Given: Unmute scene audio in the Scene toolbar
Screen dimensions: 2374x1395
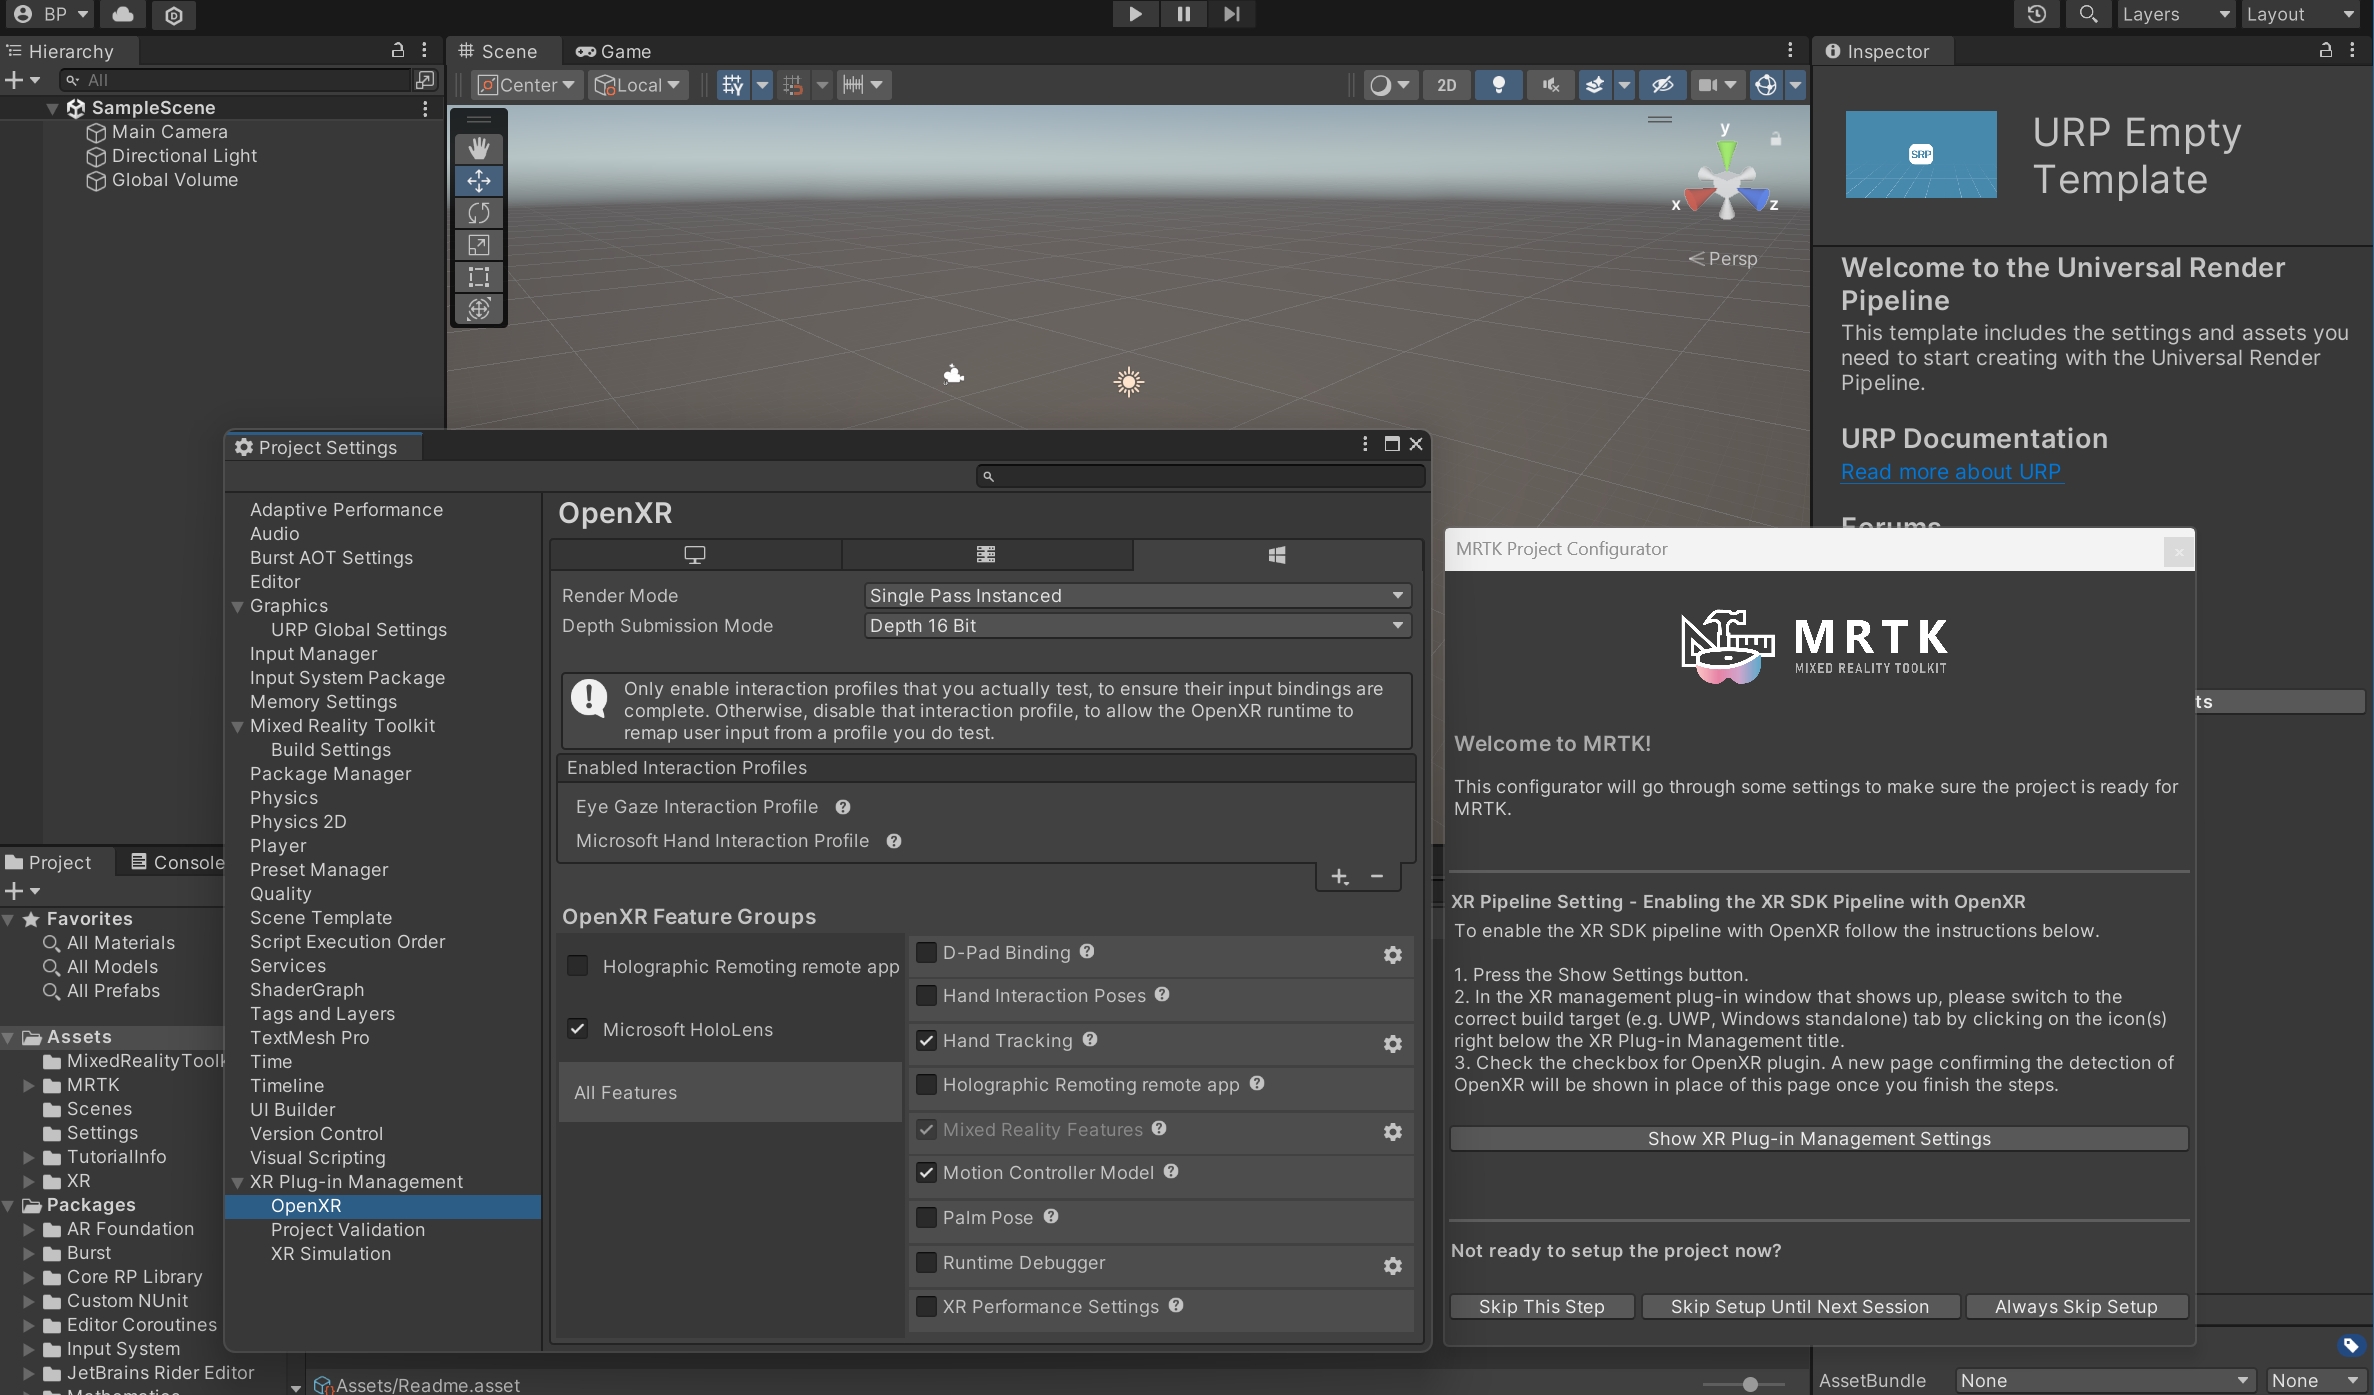Looking at the screenshot, I should click(x=1549, y=85).
